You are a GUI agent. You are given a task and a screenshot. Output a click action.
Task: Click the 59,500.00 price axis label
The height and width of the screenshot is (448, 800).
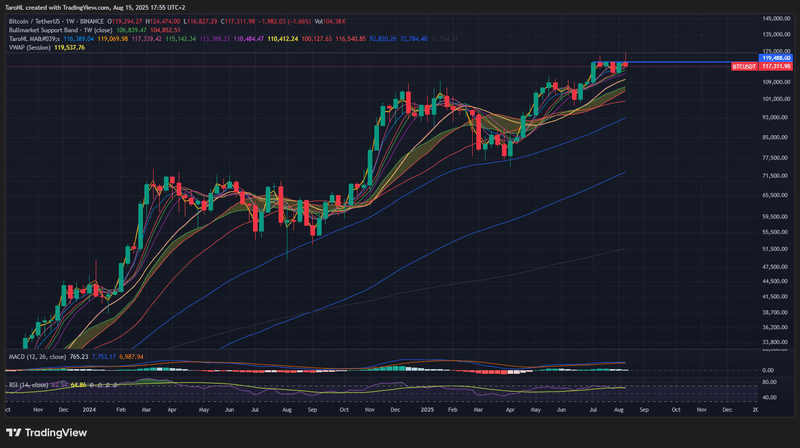click(776, 216)
